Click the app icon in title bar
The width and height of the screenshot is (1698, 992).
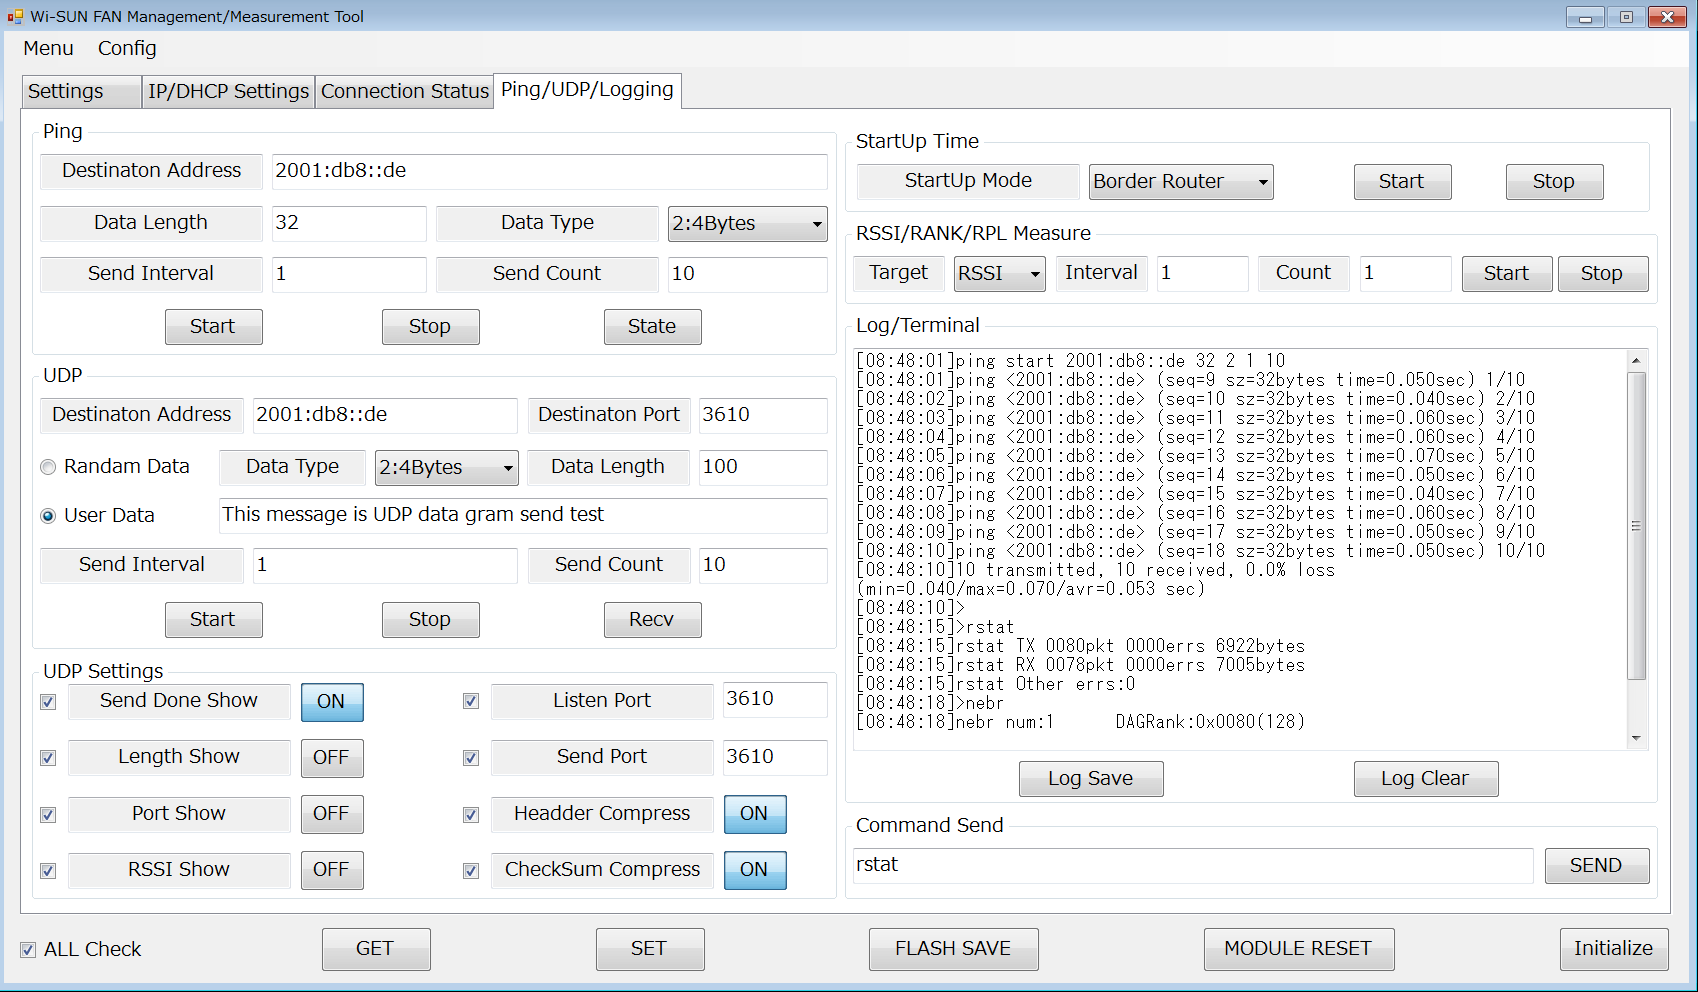click(x=15, y=16)
